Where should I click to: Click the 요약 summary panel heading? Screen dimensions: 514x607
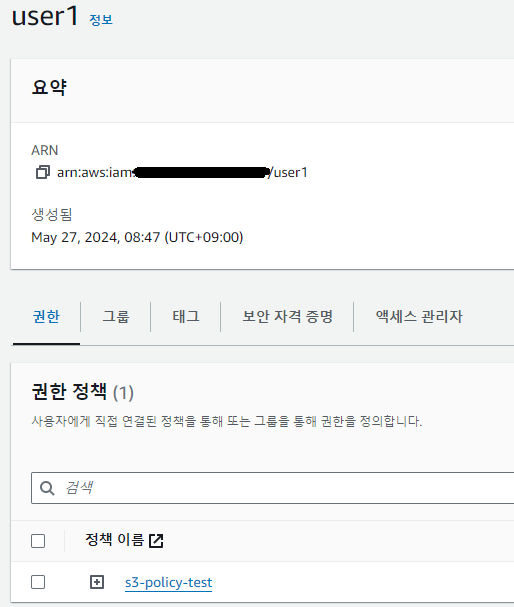[49, 87]
